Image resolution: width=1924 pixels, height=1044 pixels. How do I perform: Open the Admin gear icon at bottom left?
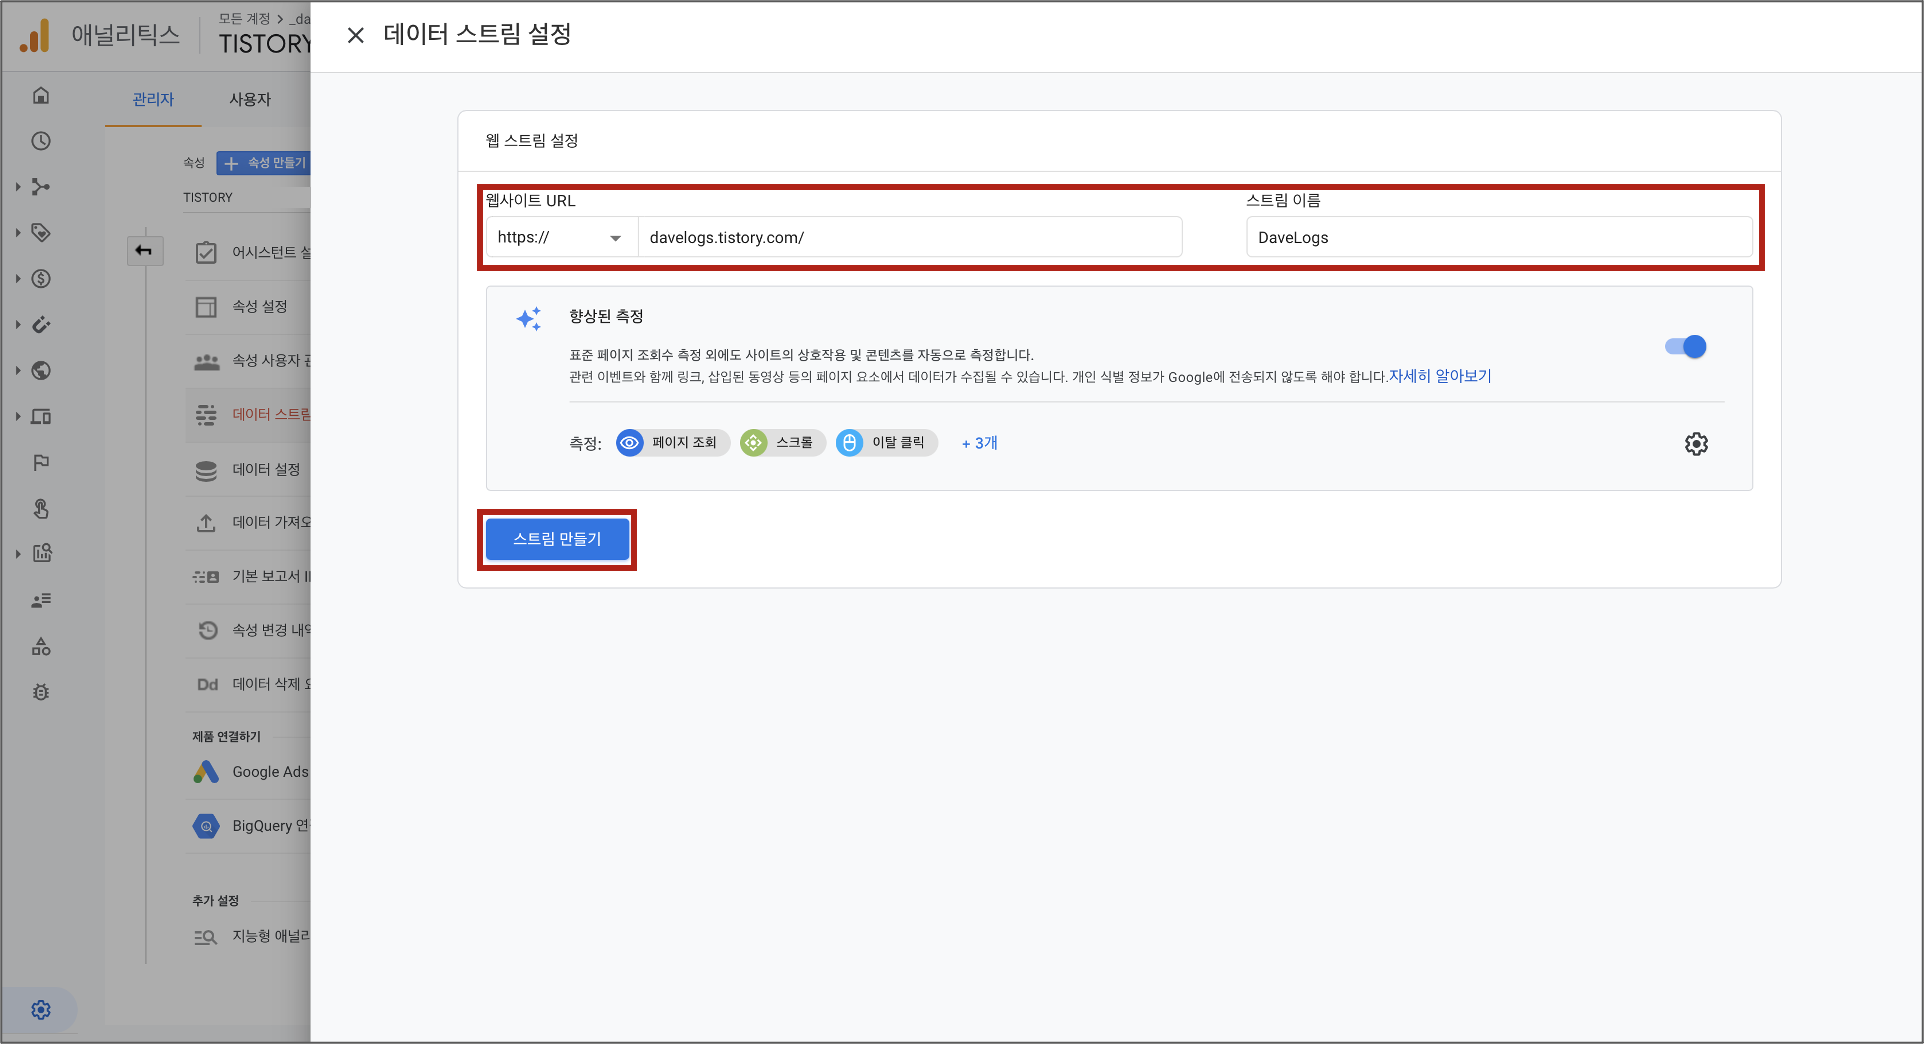41,1010
